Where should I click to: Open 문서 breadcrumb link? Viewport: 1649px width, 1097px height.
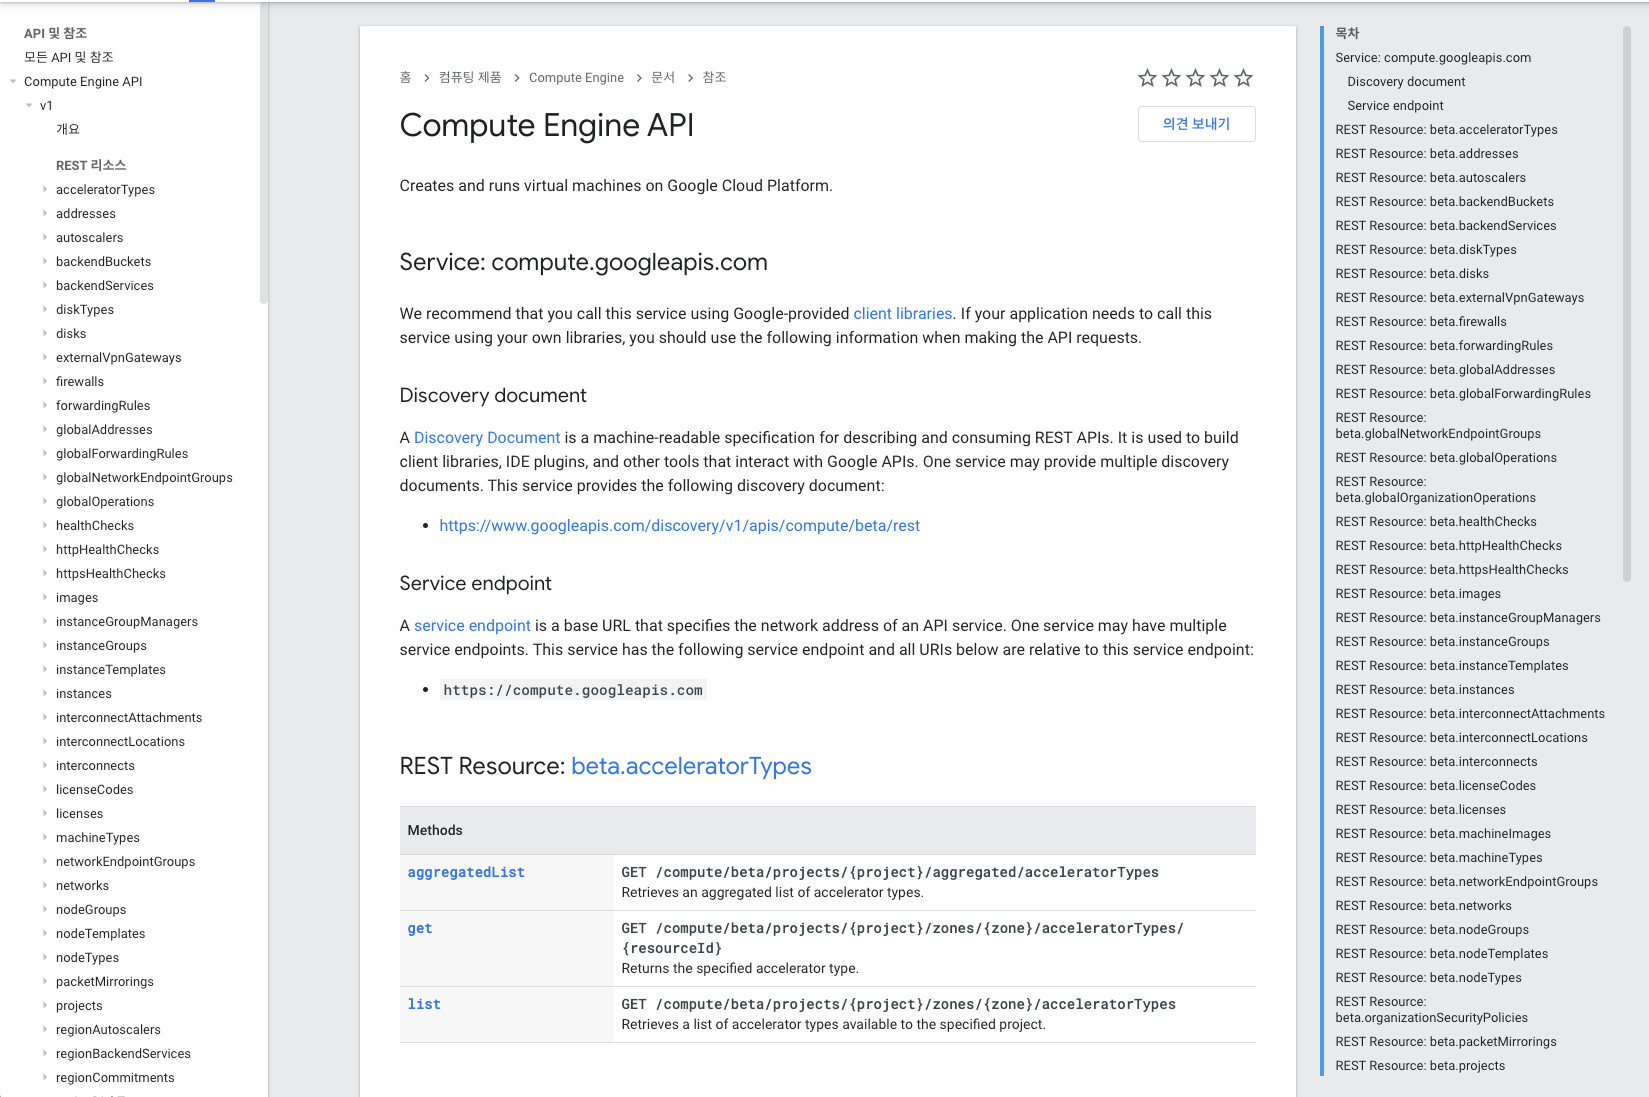click(663, 78)
